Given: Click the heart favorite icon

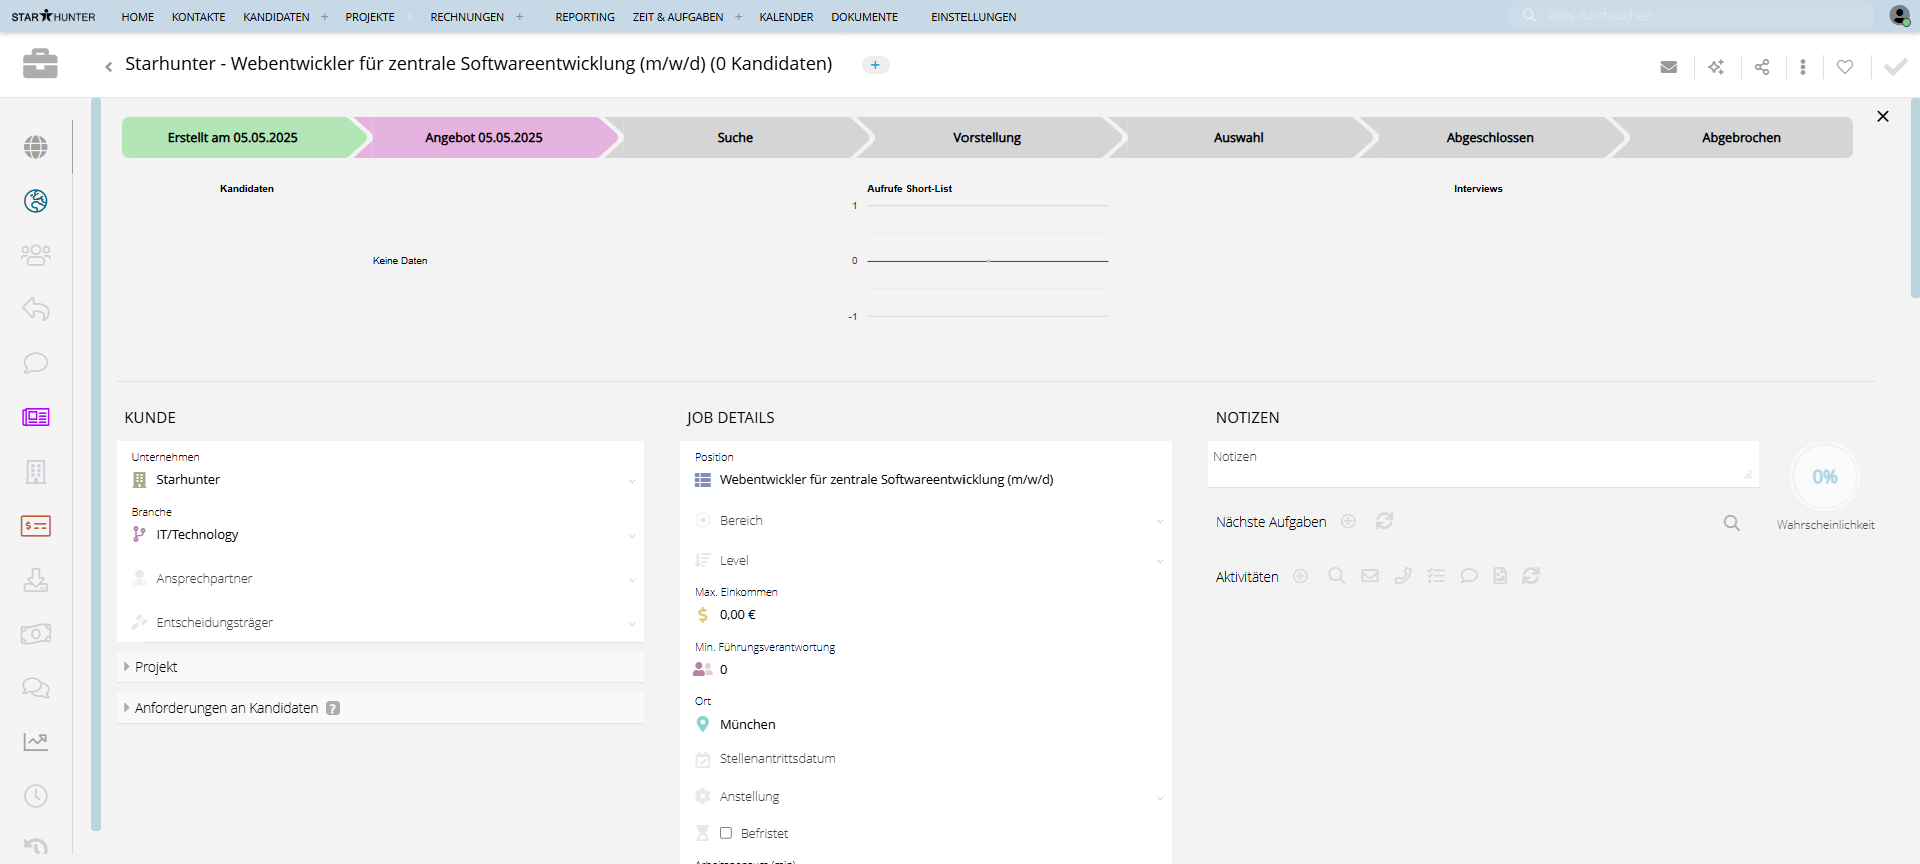Looking at the screenshot, I should (x=1845, y=67).
